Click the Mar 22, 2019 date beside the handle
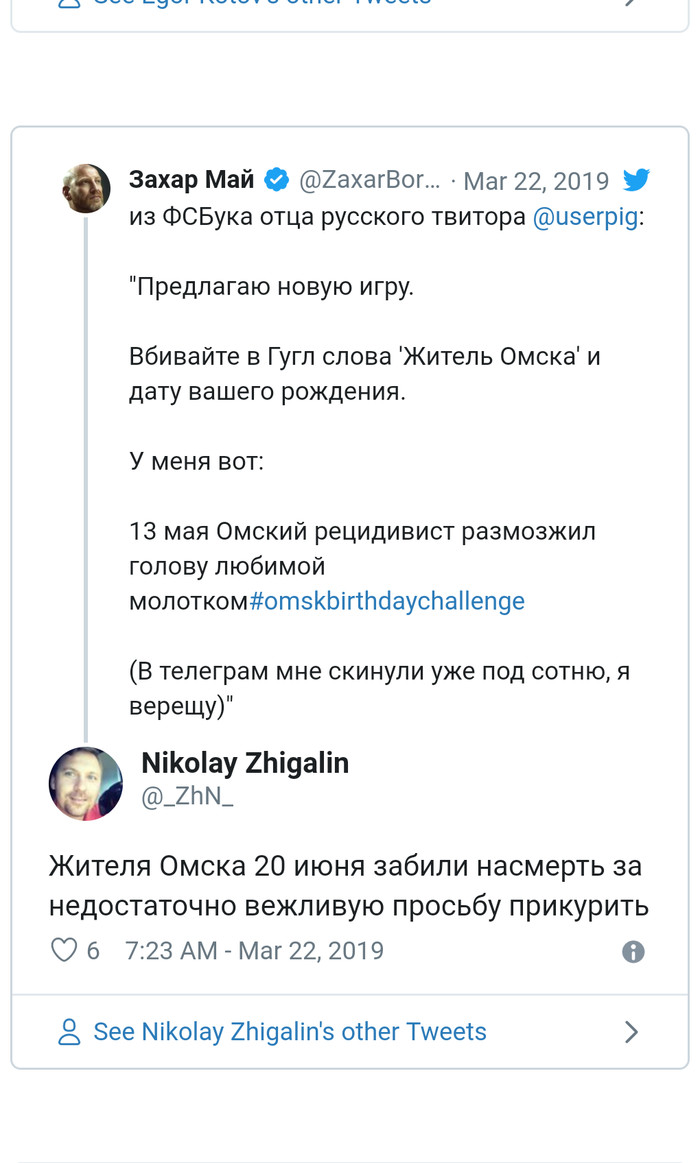700x1163 pixels. (x=536, y=181)
